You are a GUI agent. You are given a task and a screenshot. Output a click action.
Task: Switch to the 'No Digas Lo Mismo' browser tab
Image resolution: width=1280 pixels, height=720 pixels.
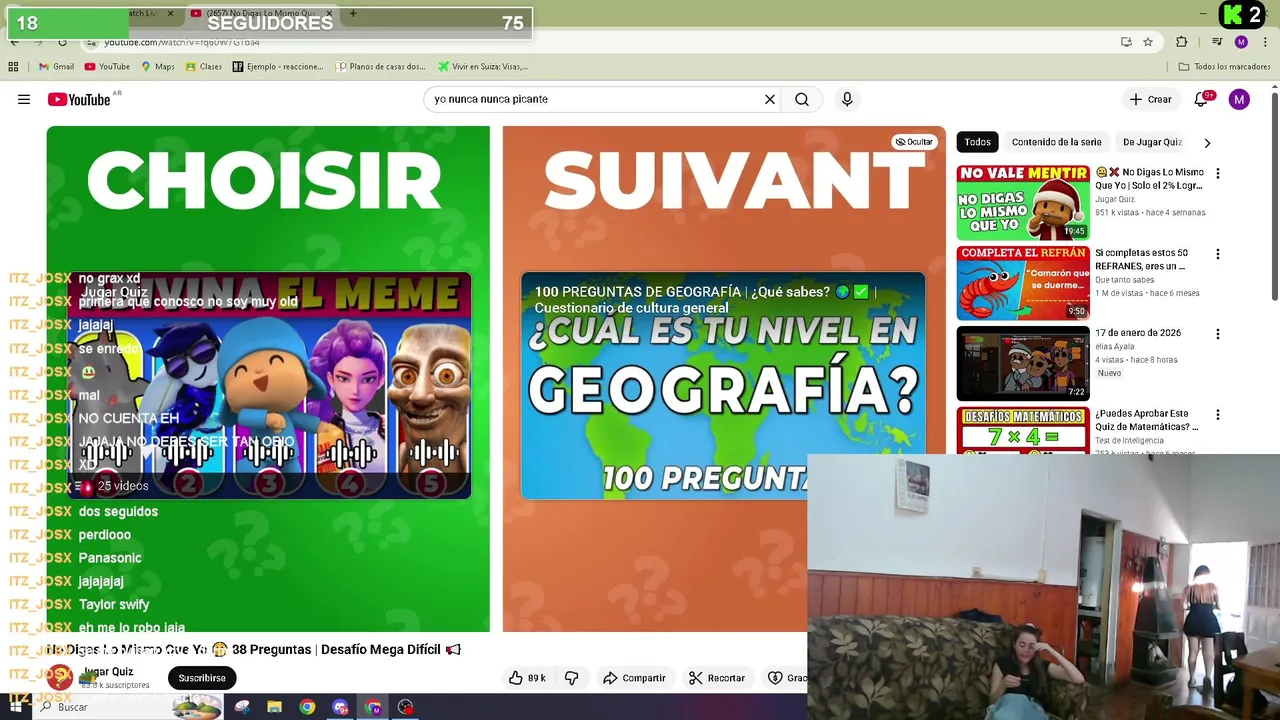coord(262,13)
